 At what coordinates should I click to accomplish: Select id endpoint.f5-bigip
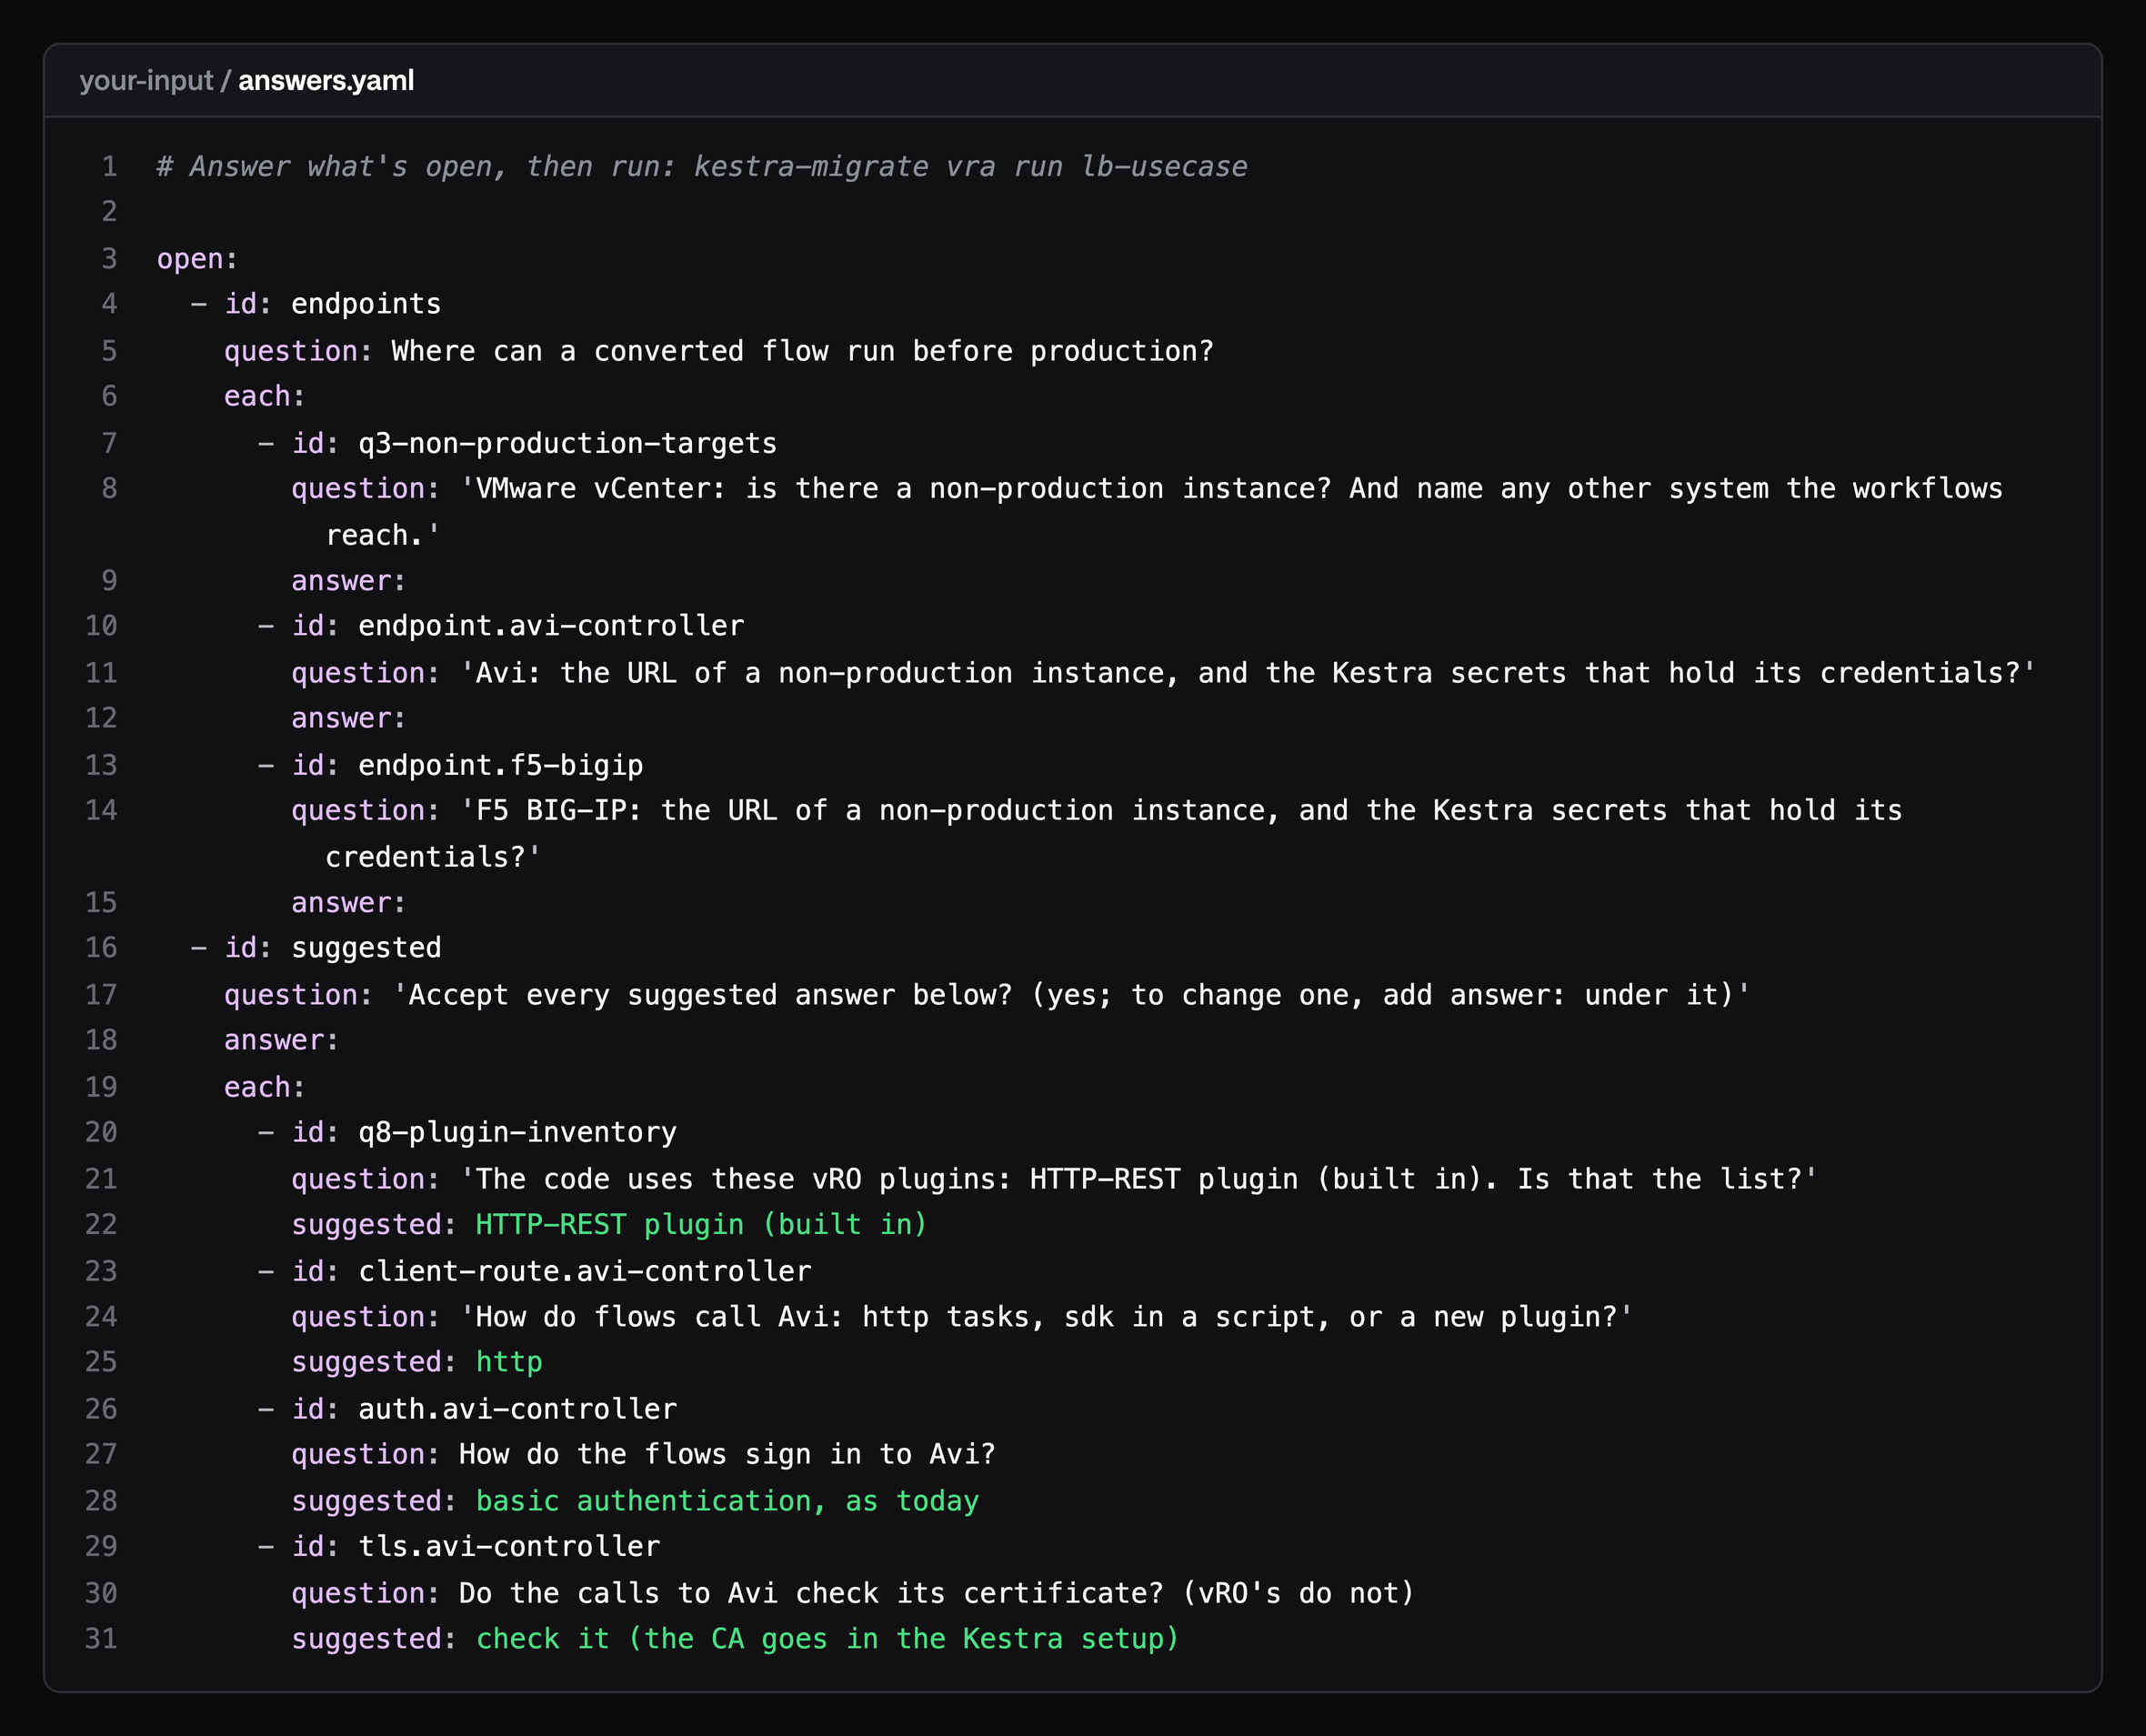(501, 765)
